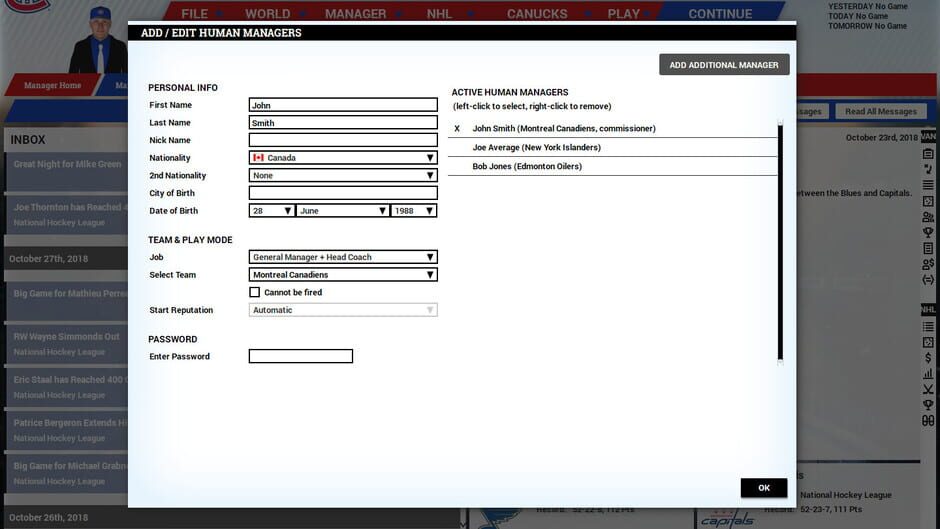Open inbox message Big Game for Mathieu Perreault
The image size is (940, 529).
(x=66, y=301)
